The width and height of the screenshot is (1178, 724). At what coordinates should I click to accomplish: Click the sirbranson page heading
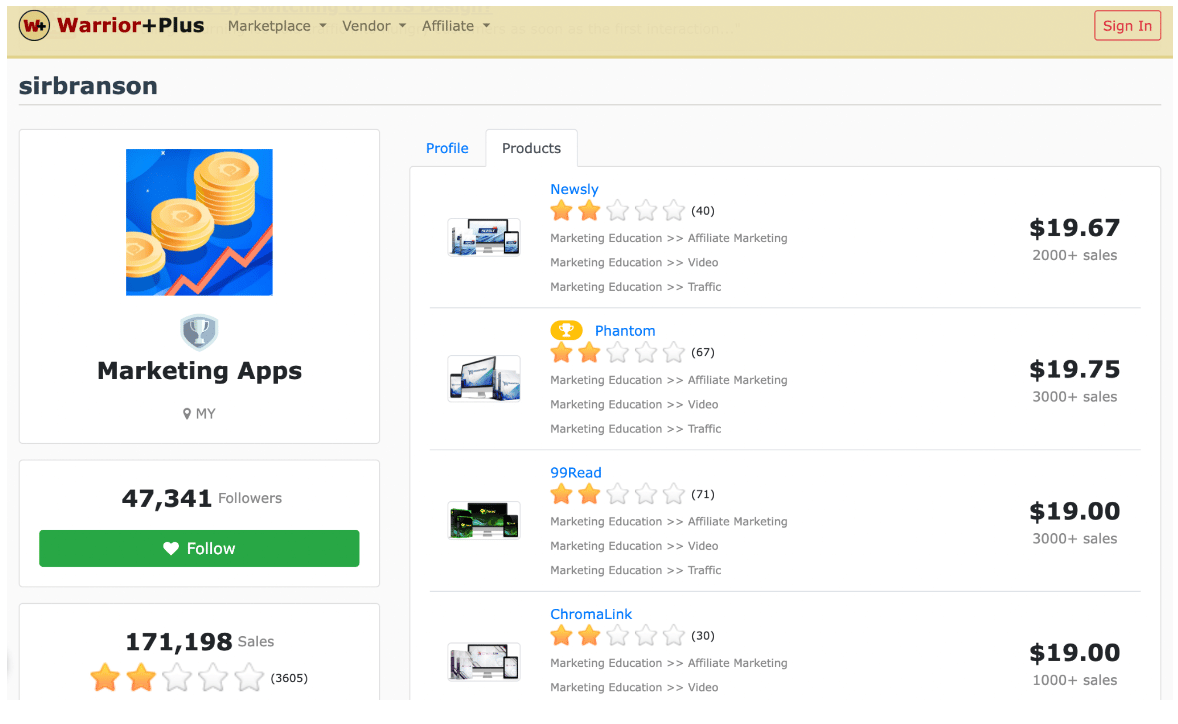(88, 86)
